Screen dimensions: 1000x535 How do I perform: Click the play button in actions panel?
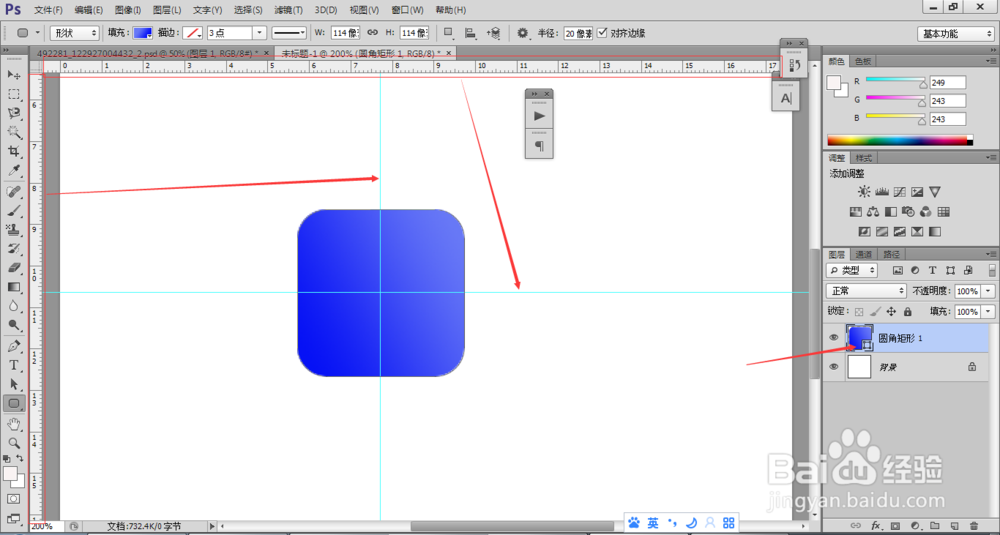(x=540, y=116)
